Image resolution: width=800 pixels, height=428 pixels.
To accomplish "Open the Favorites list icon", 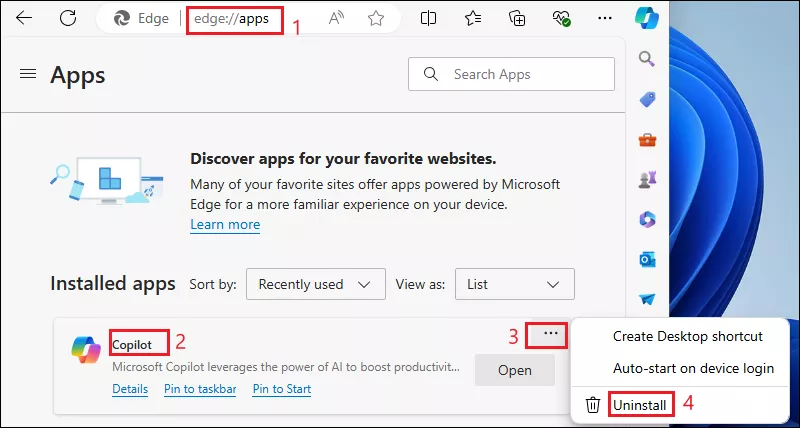I will point(473,18).
